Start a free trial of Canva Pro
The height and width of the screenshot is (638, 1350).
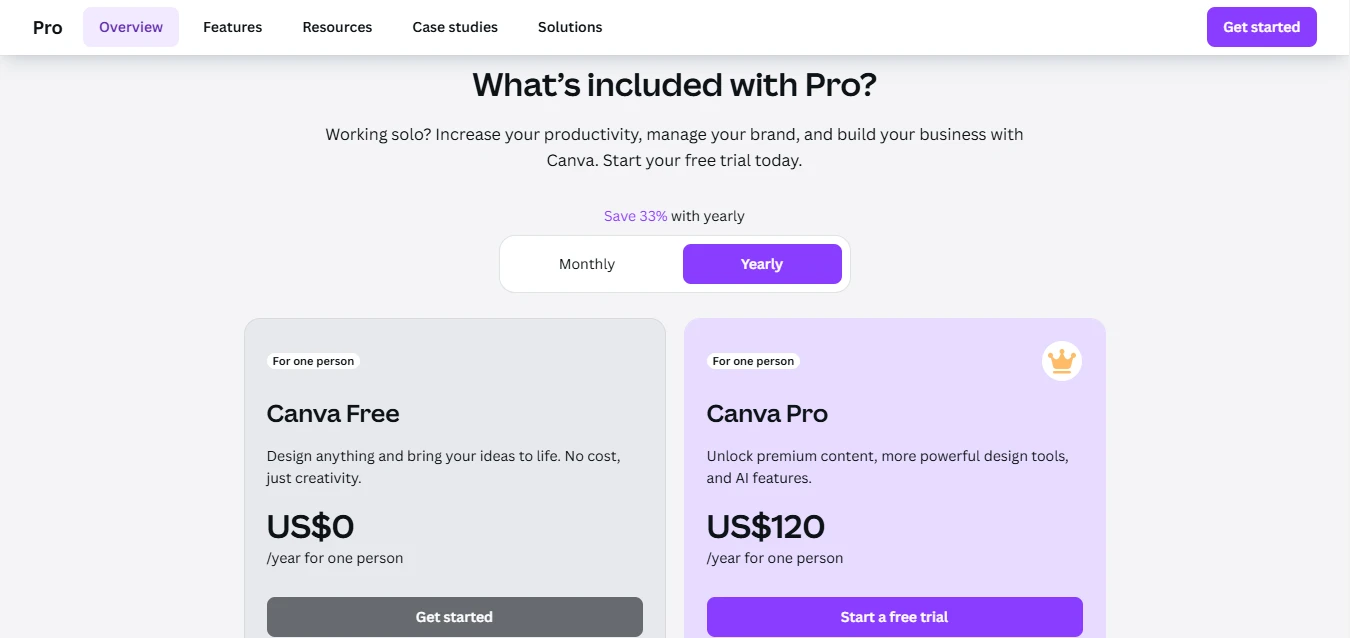[895, 617]
